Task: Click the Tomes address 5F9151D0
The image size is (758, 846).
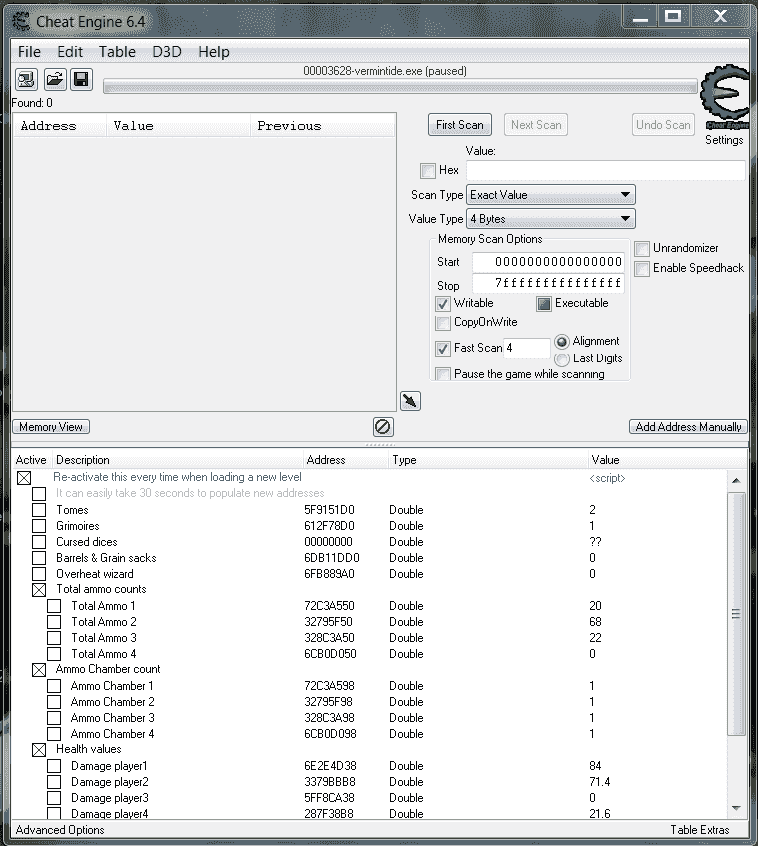Action: tap(329, 510)
